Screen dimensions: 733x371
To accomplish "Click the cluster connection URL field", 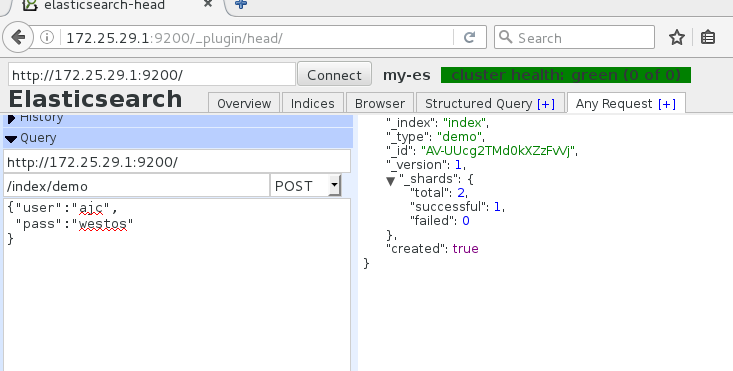I will pyautogui.click(x=152, y=74).
